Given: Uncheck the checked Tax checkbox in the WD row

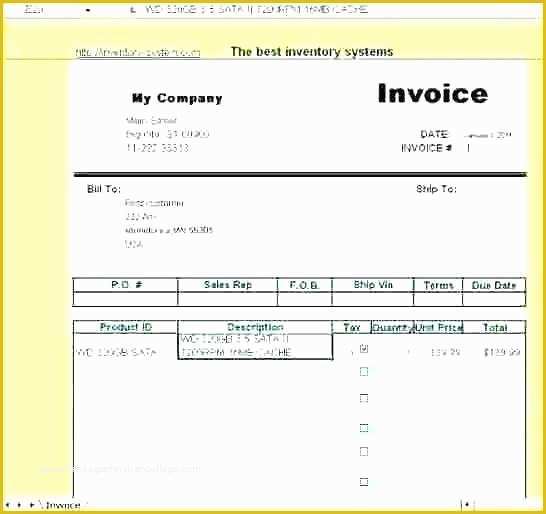Looking at the screenshot, I should [x=364, y=348].
